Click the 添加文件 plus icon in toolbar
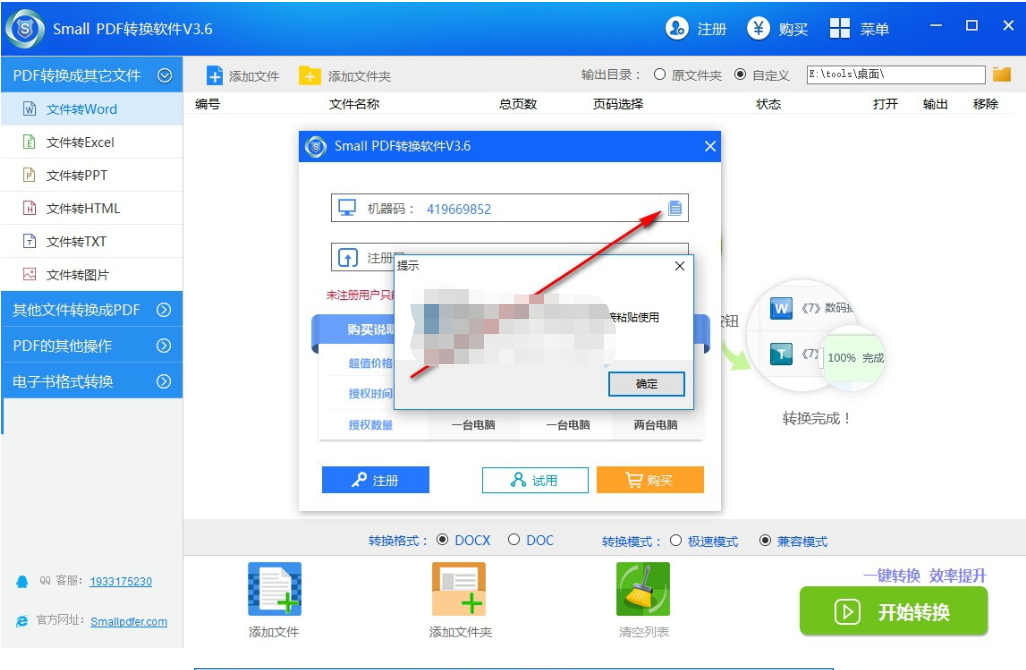The width and height of the screenshot is (1026, 670). (215, 76)
